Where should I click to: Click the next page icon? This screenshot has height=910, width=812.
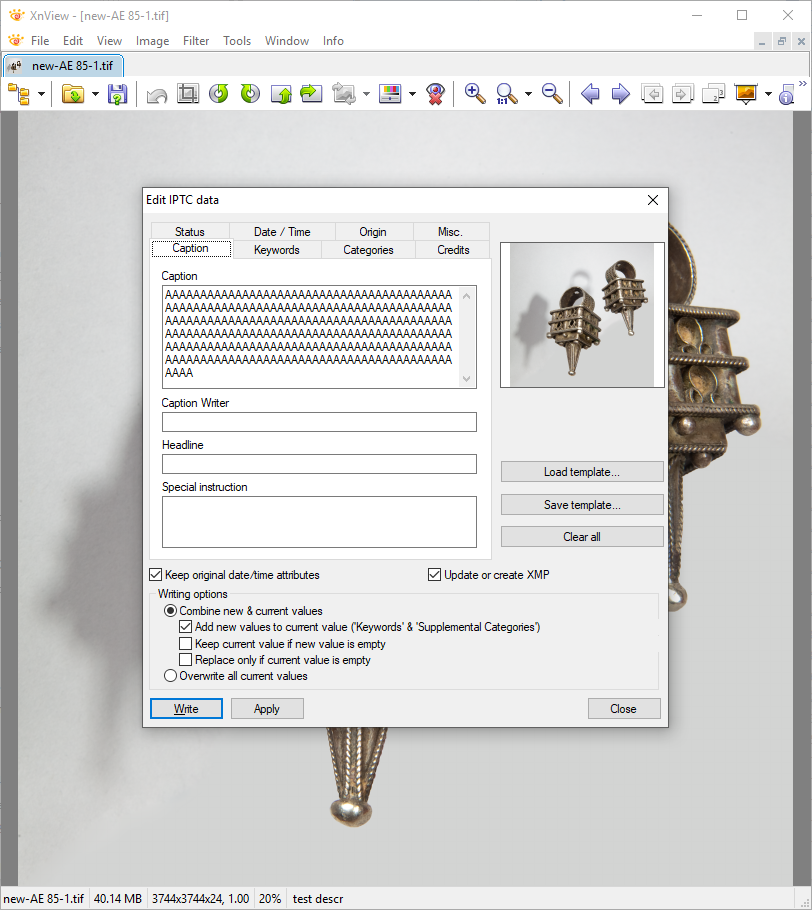tap(683, 93)
